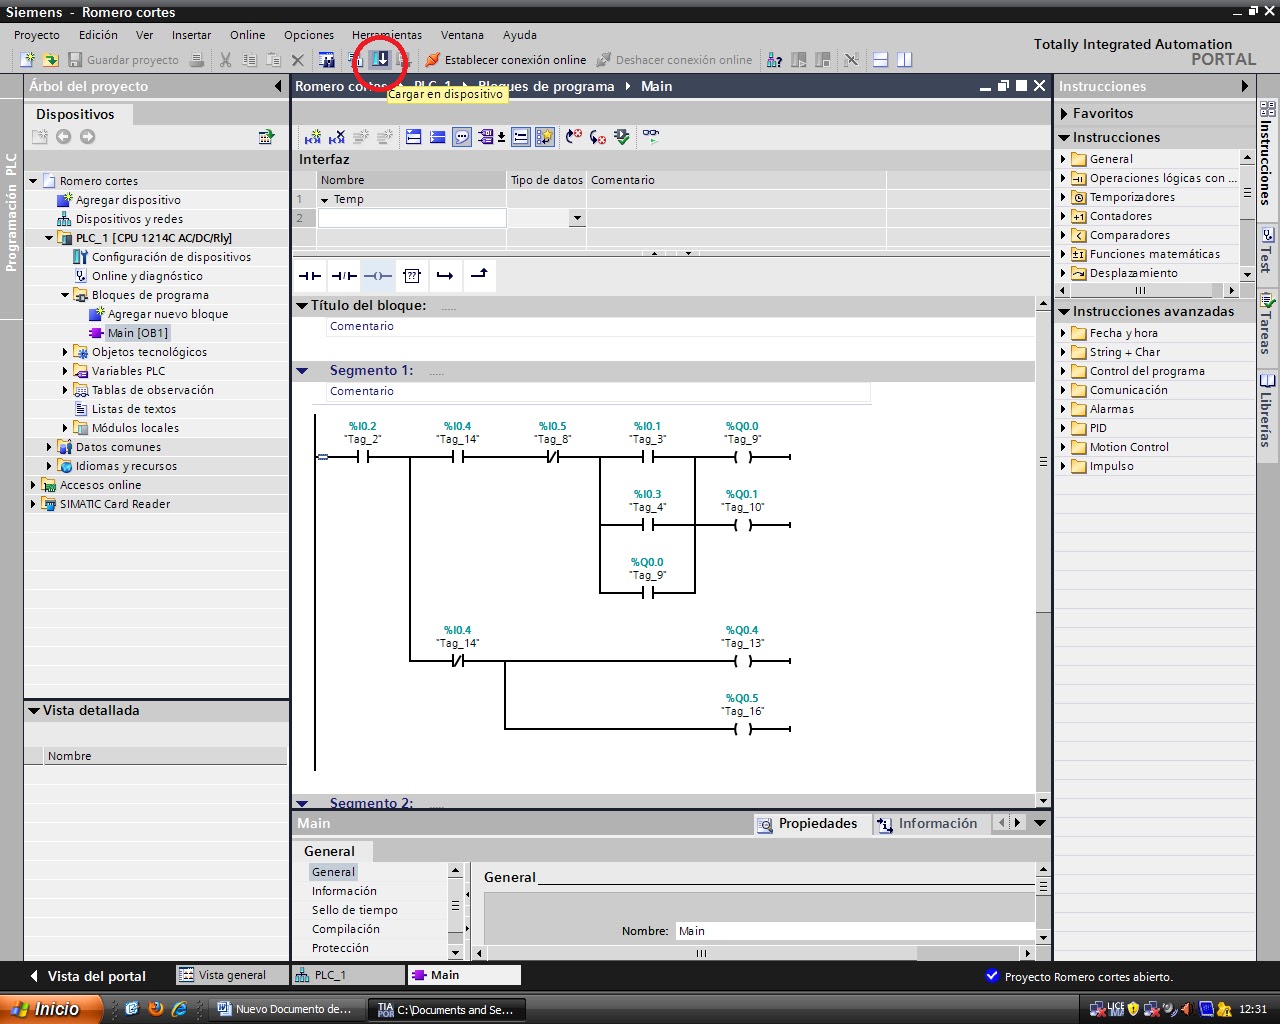Click the open branch icon
Screen dimensions: 1280x1024
coord(445,275)
